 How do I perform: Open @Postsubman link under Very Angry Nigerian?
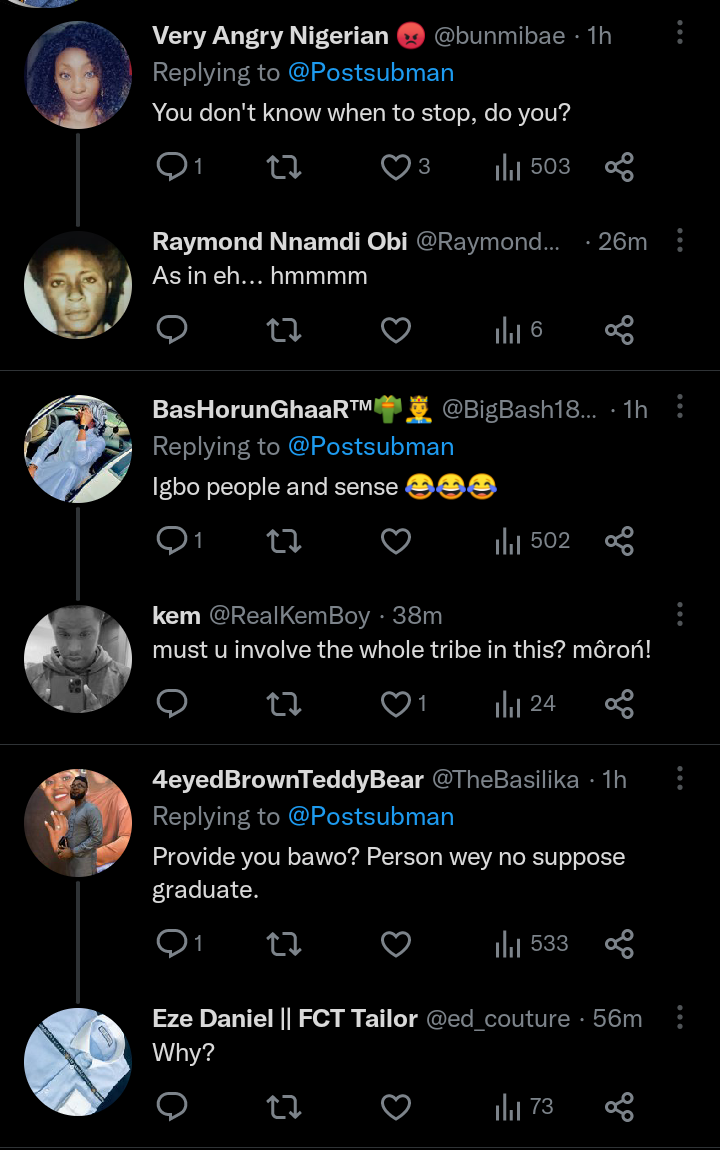point(371,73)
